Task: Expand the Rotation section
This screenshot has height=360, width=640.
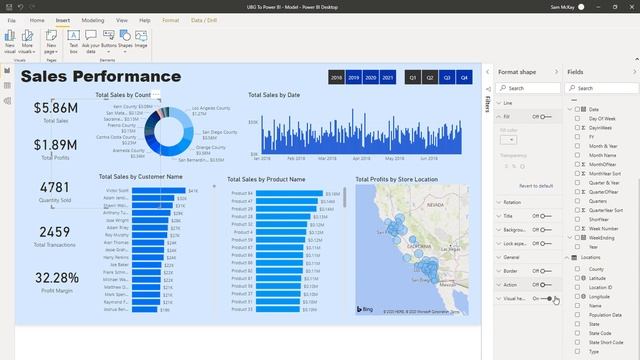Action: pos(499,202)
